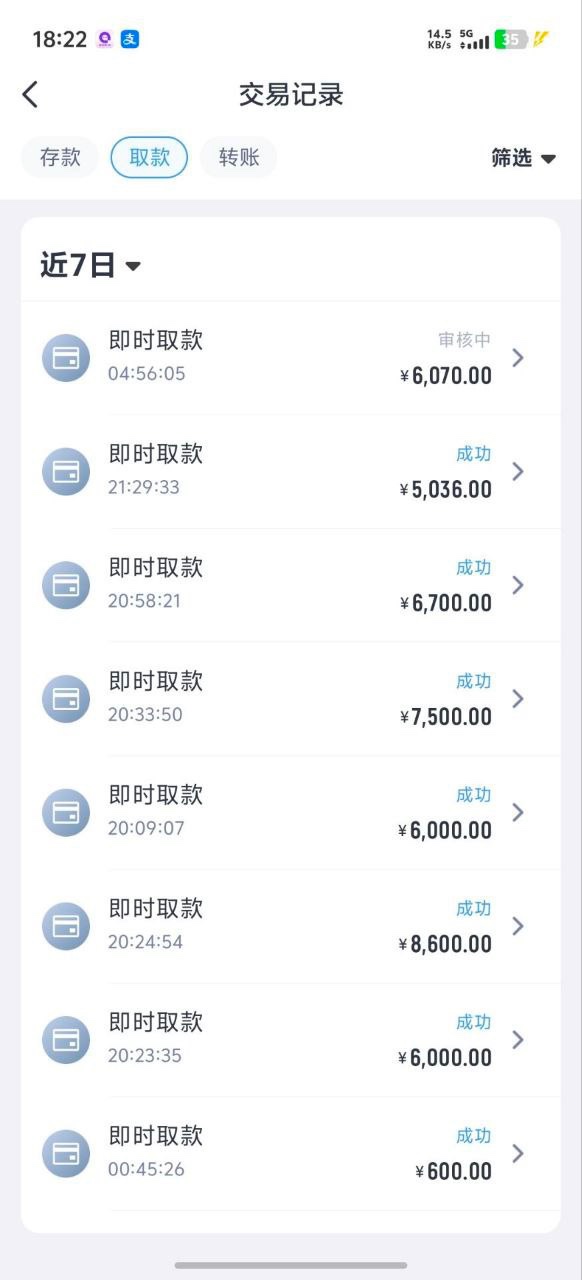
Task: Tap the card icon on the ¥8,600.00 transaction
Action: click(x=66, y=926)
